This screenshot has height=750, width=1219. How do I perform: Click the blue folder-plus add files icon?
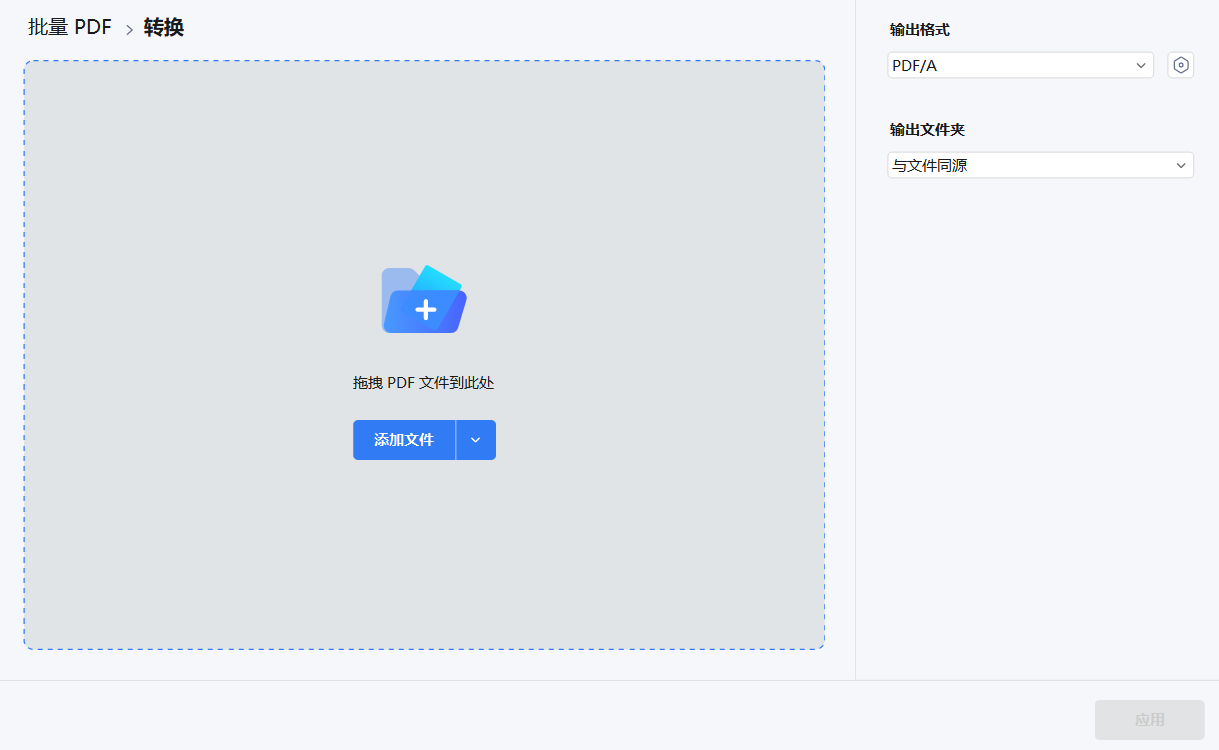point(423,298)
